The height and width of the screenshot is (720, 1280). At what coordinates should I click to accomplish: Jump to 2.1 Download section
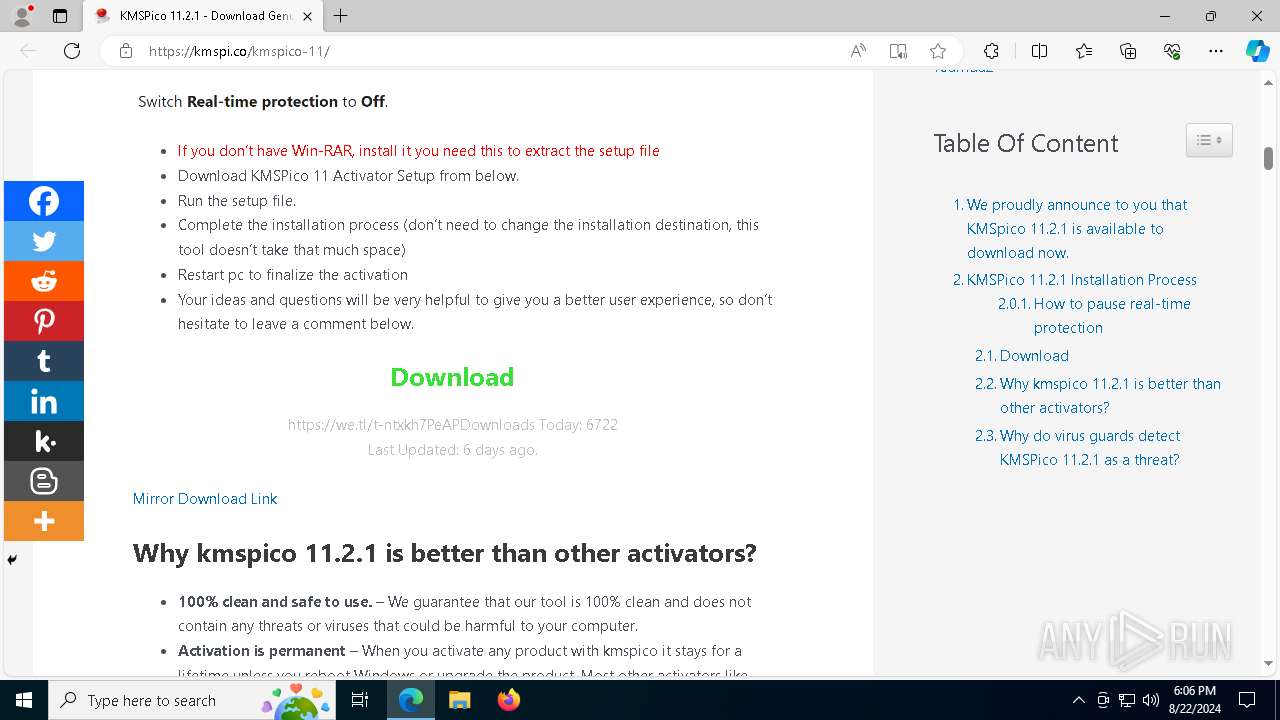(x=1034, y=356)
